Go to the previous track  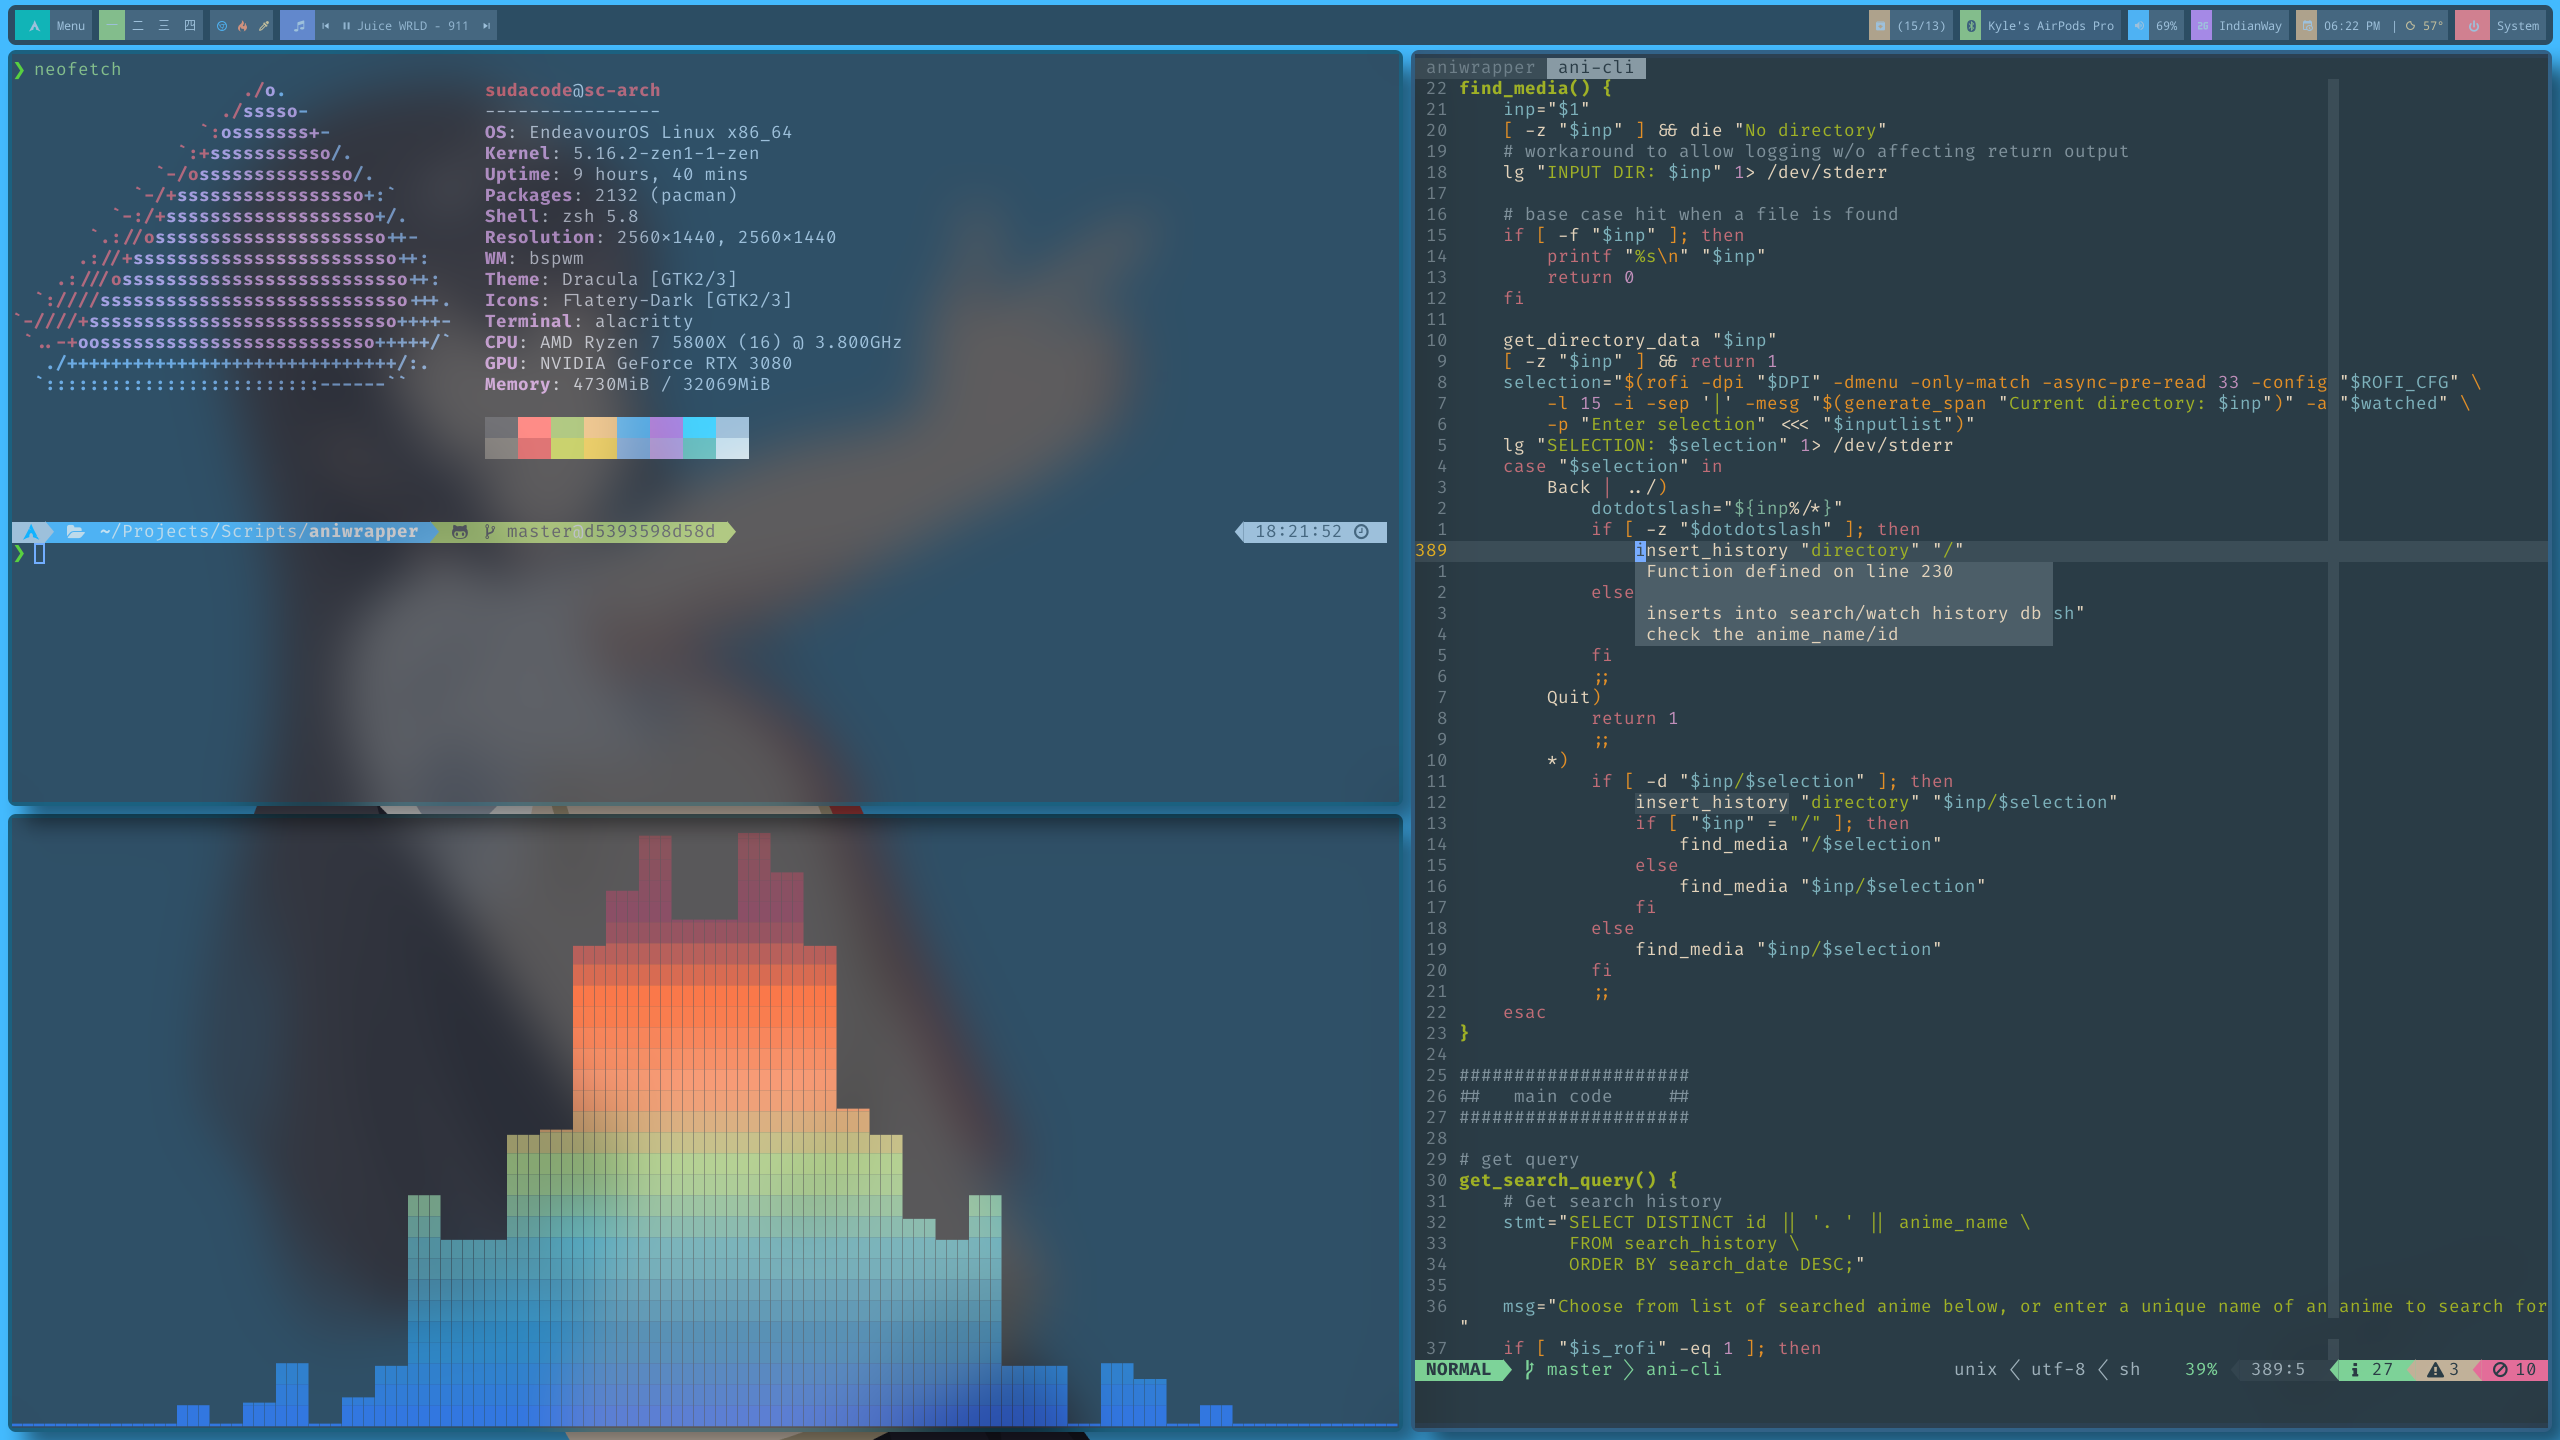point(325,26)
